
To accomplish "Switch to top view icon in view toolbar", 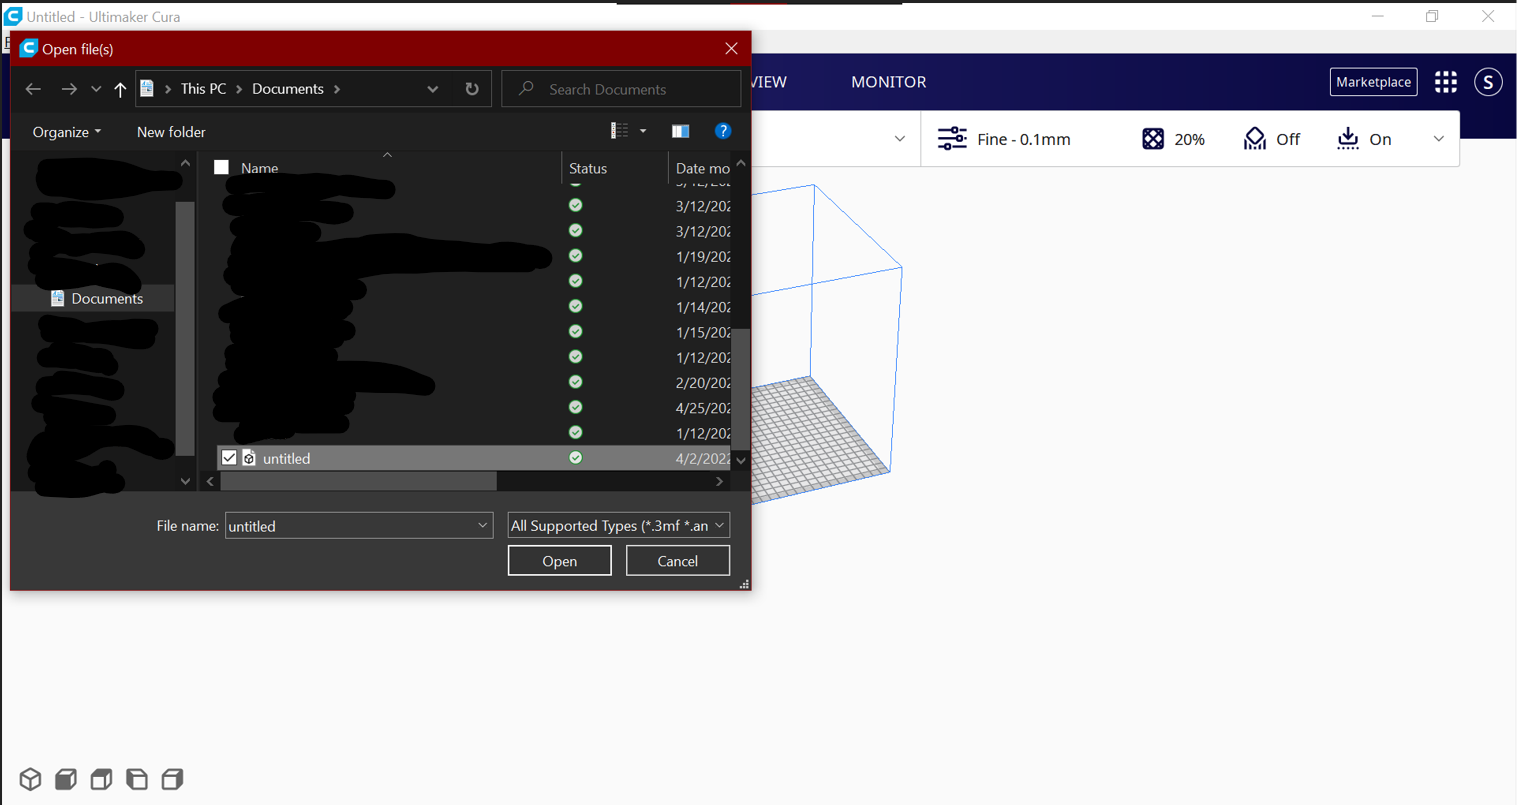I will point(100,779).
